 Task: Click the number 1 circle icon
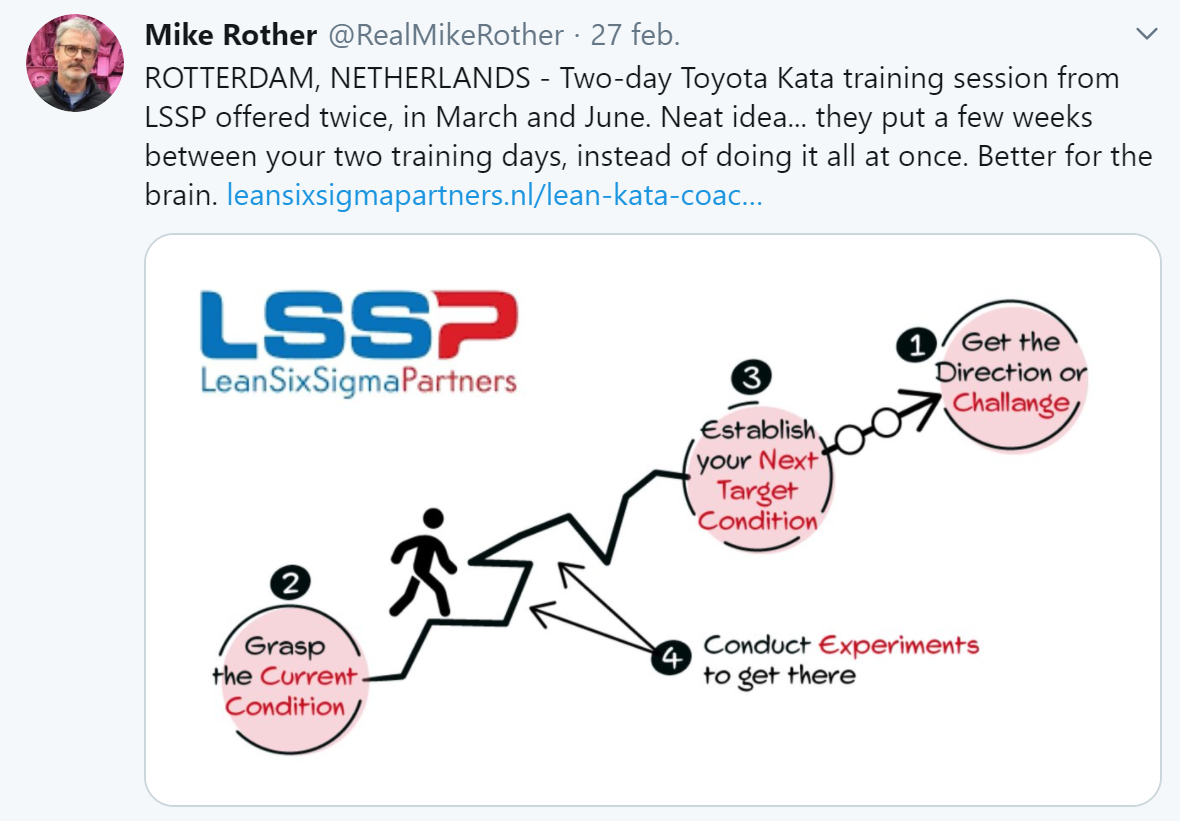click(x=916, y=345)
